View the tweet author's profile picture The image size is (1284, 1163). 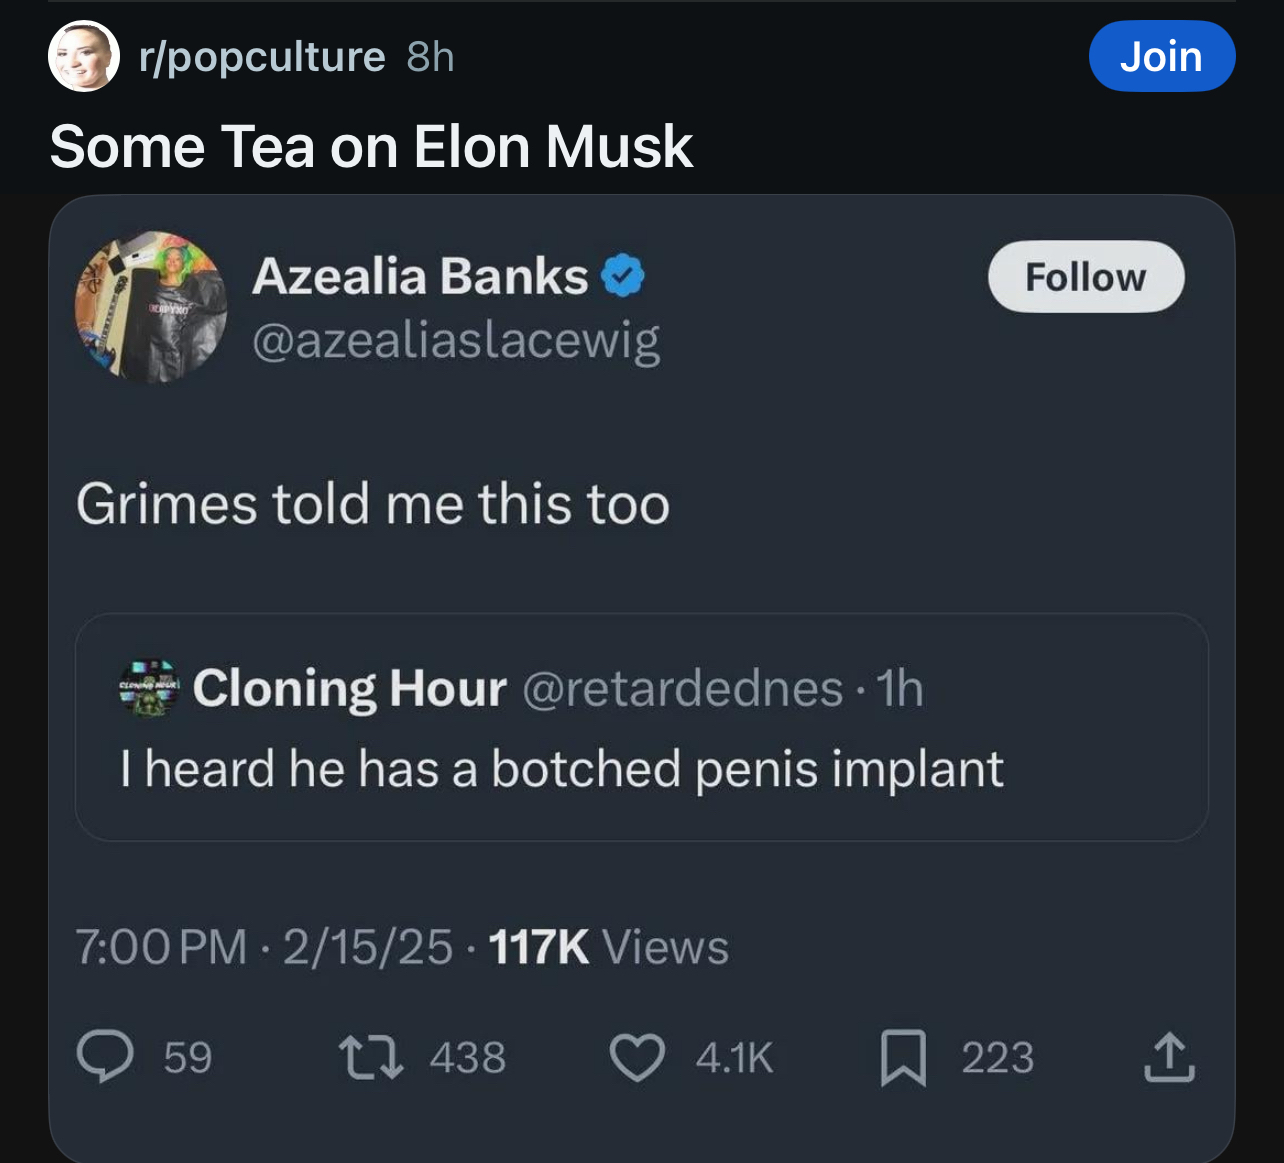(151, 308)
